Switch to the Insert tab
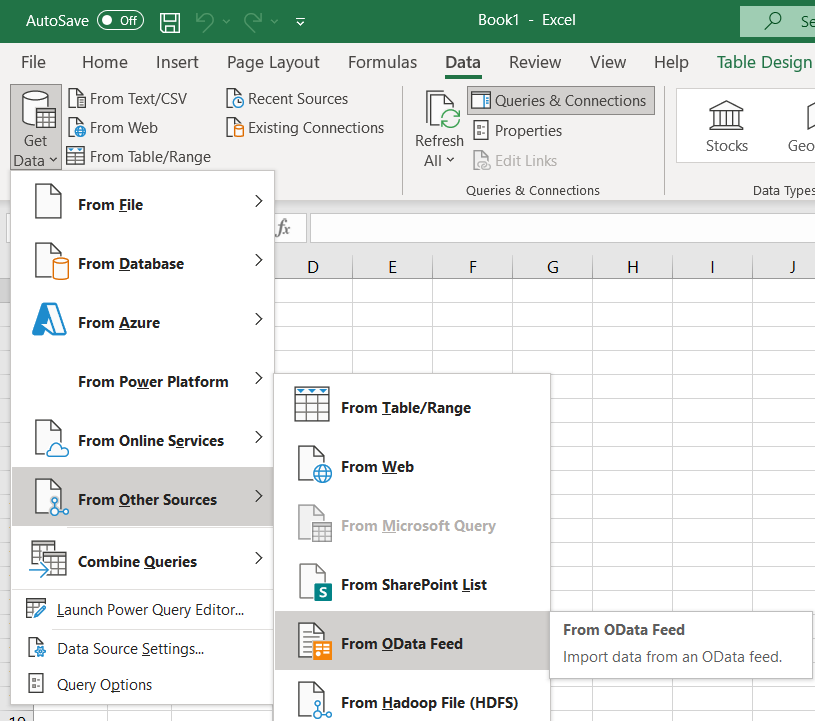Screen dimensions: 815x721 click(177, 62)
